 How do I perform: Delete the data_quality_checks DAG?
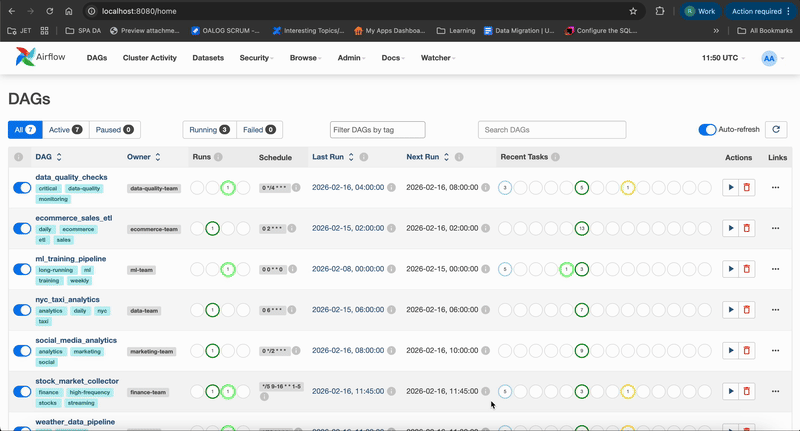coord(746,187)
